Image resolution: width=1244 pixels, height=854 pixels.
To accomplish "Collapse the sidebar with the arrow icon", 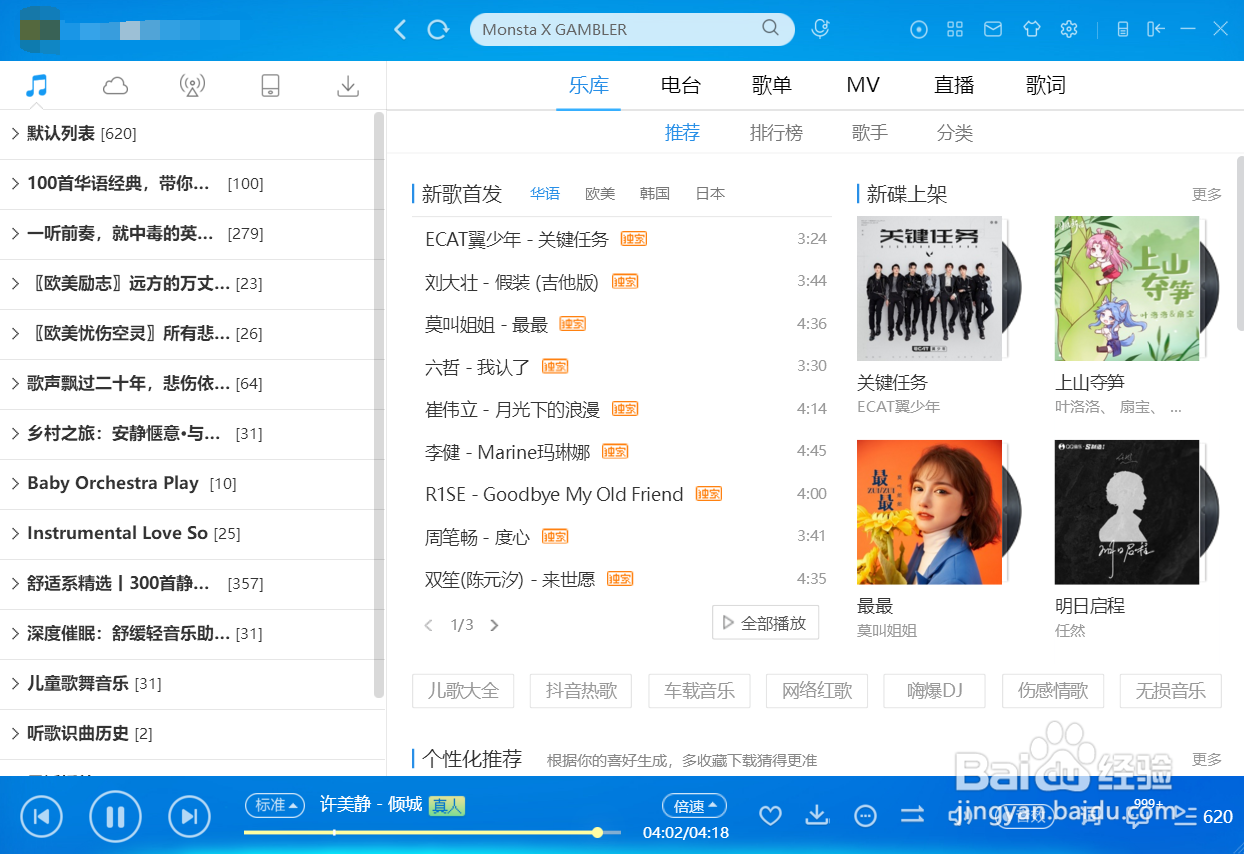I will pyautogui.click(x=1156, y=29).
